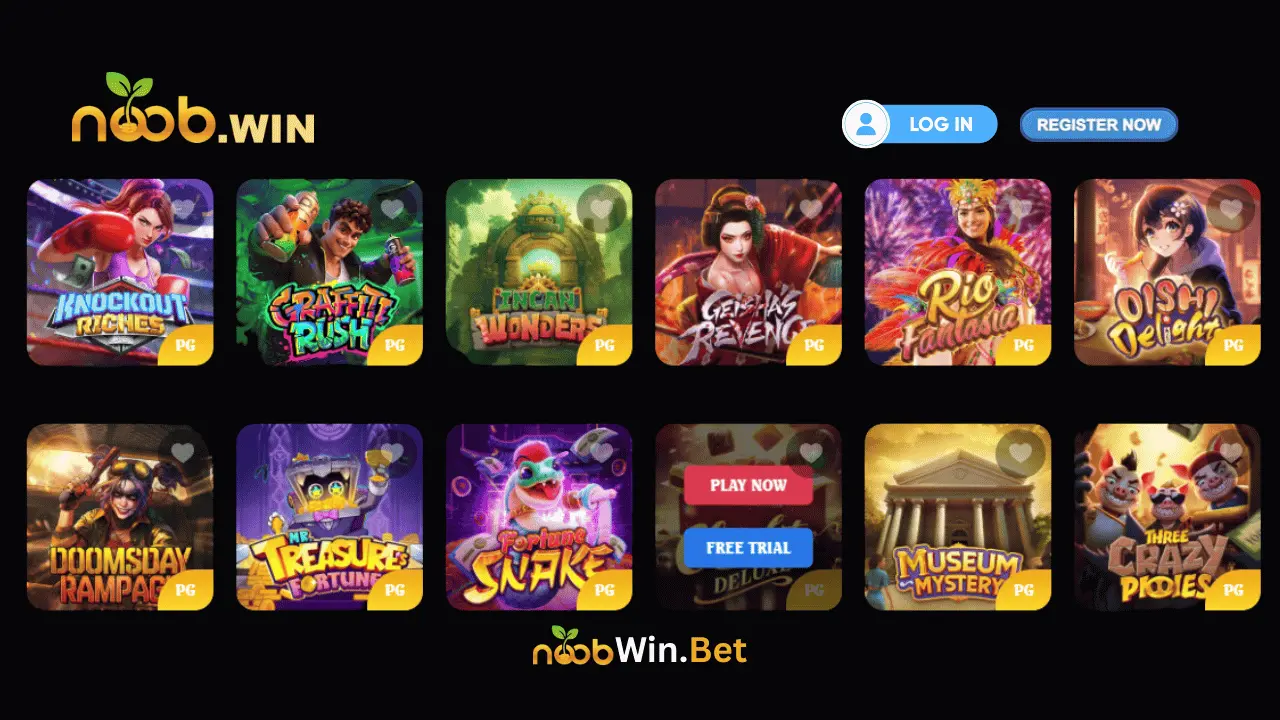Screen dimensions: 1280x720
Task: Favorite the Incan Wonders game
Action: tap(601, 209)
